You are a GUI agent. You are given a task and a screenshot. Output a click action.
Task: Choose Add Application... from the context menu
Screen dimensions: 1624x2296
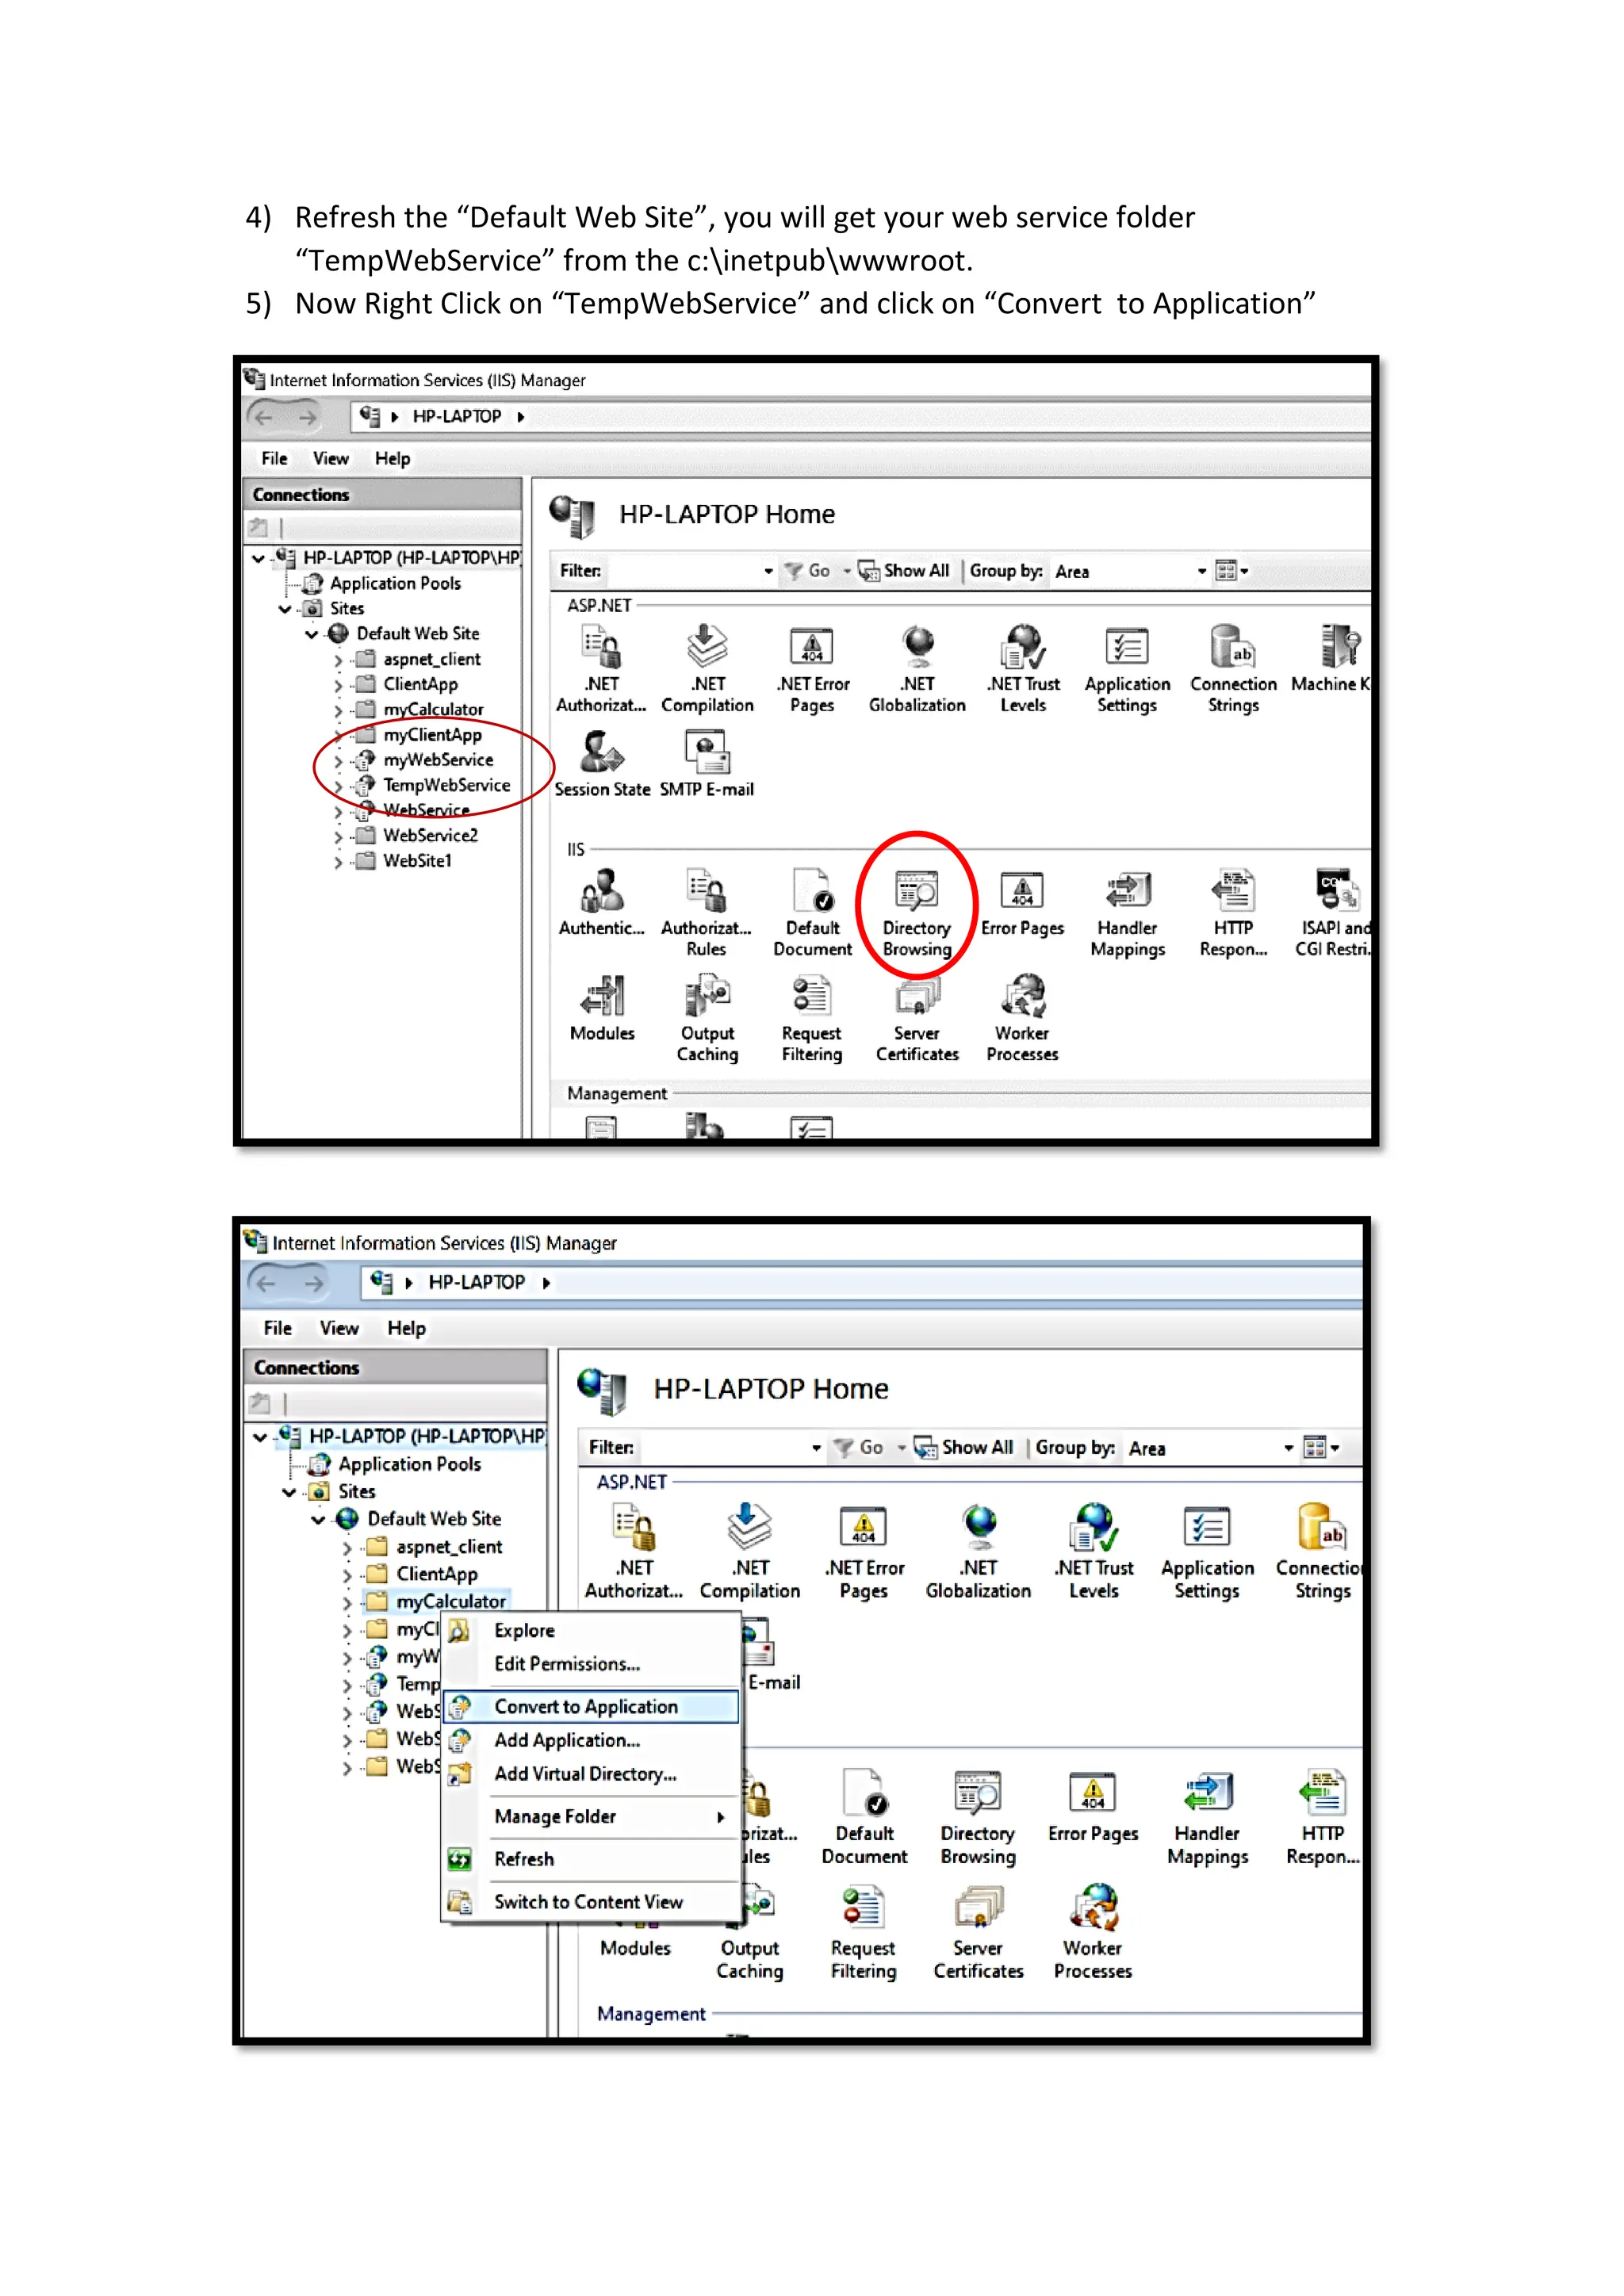pos(591,1741)
